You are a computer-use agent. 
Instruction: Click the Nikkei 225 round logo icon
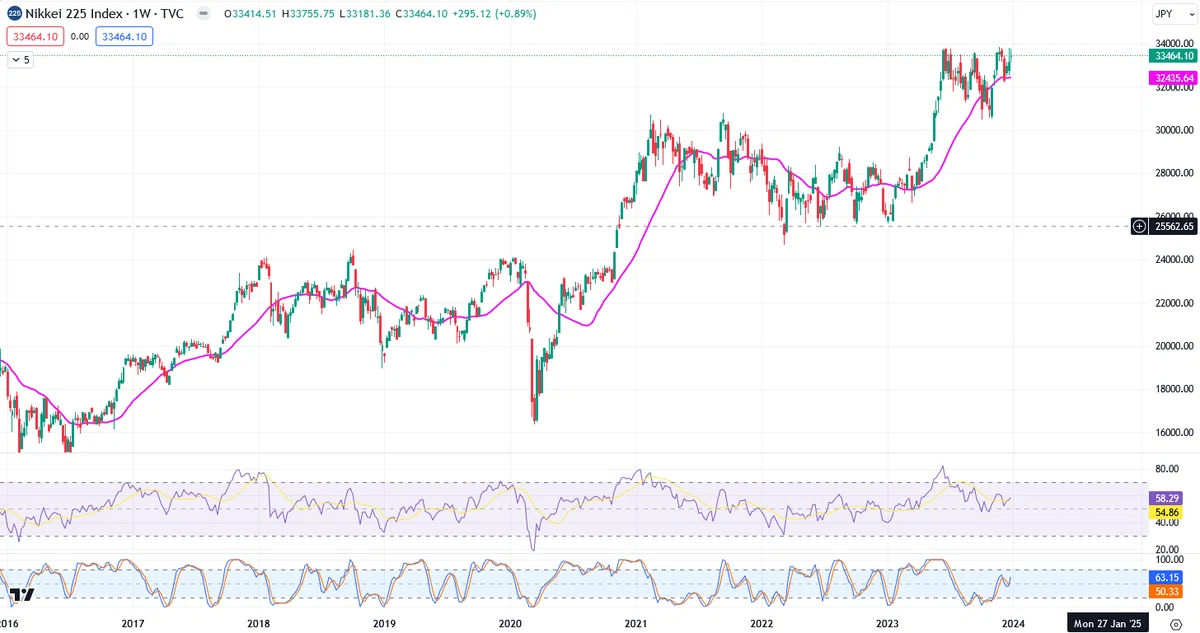point(14,13)
